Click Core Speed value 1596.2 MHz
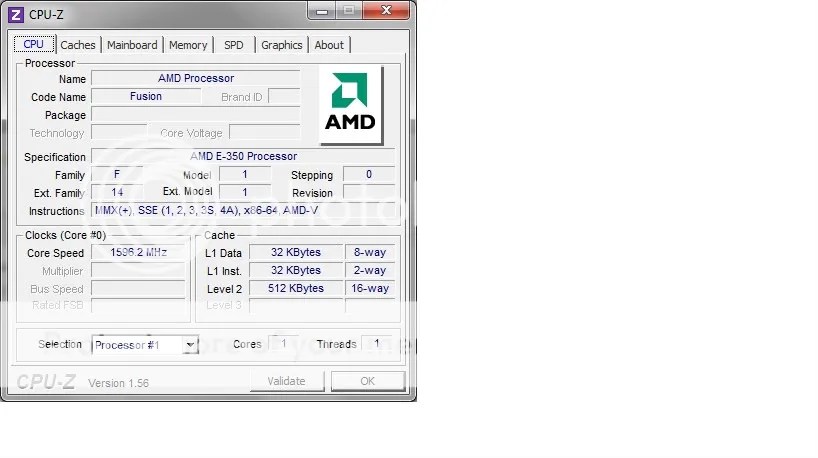 (x=138, y=252)
